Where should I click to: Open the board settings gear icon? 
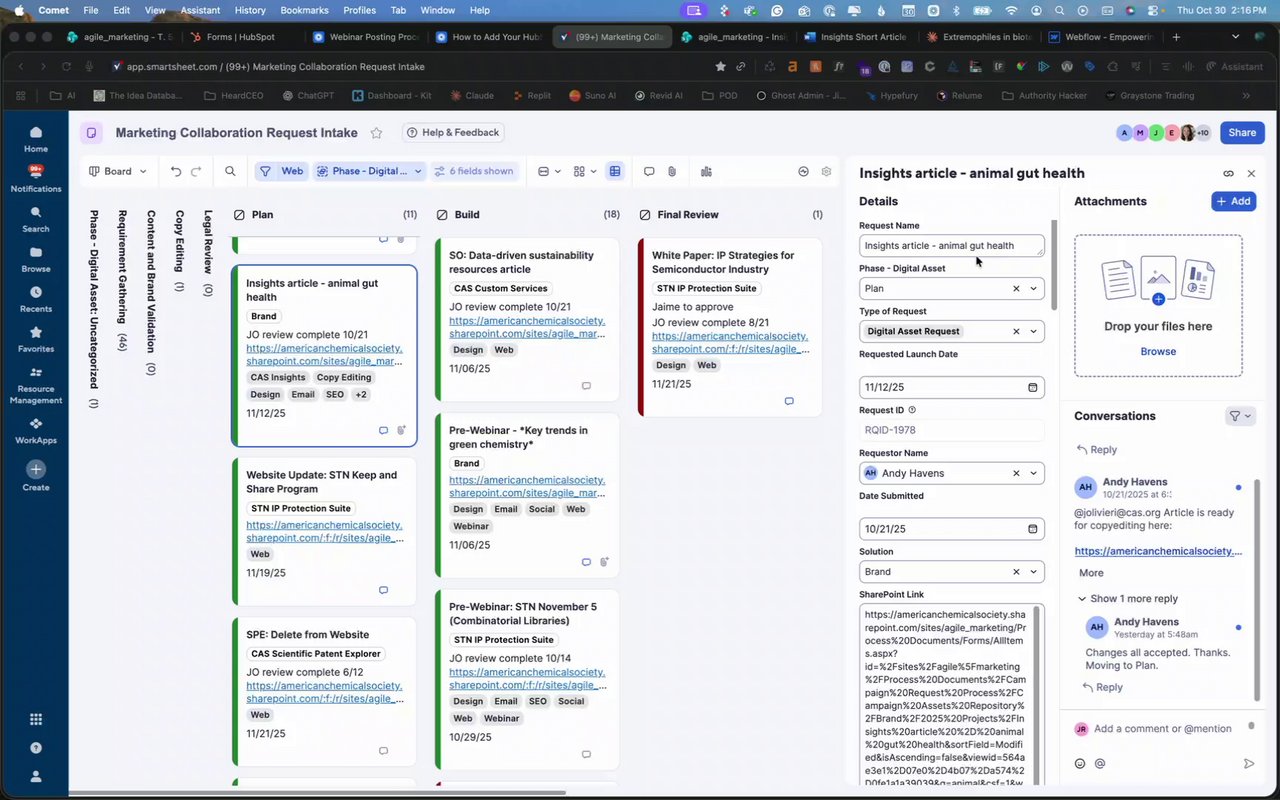826,171
